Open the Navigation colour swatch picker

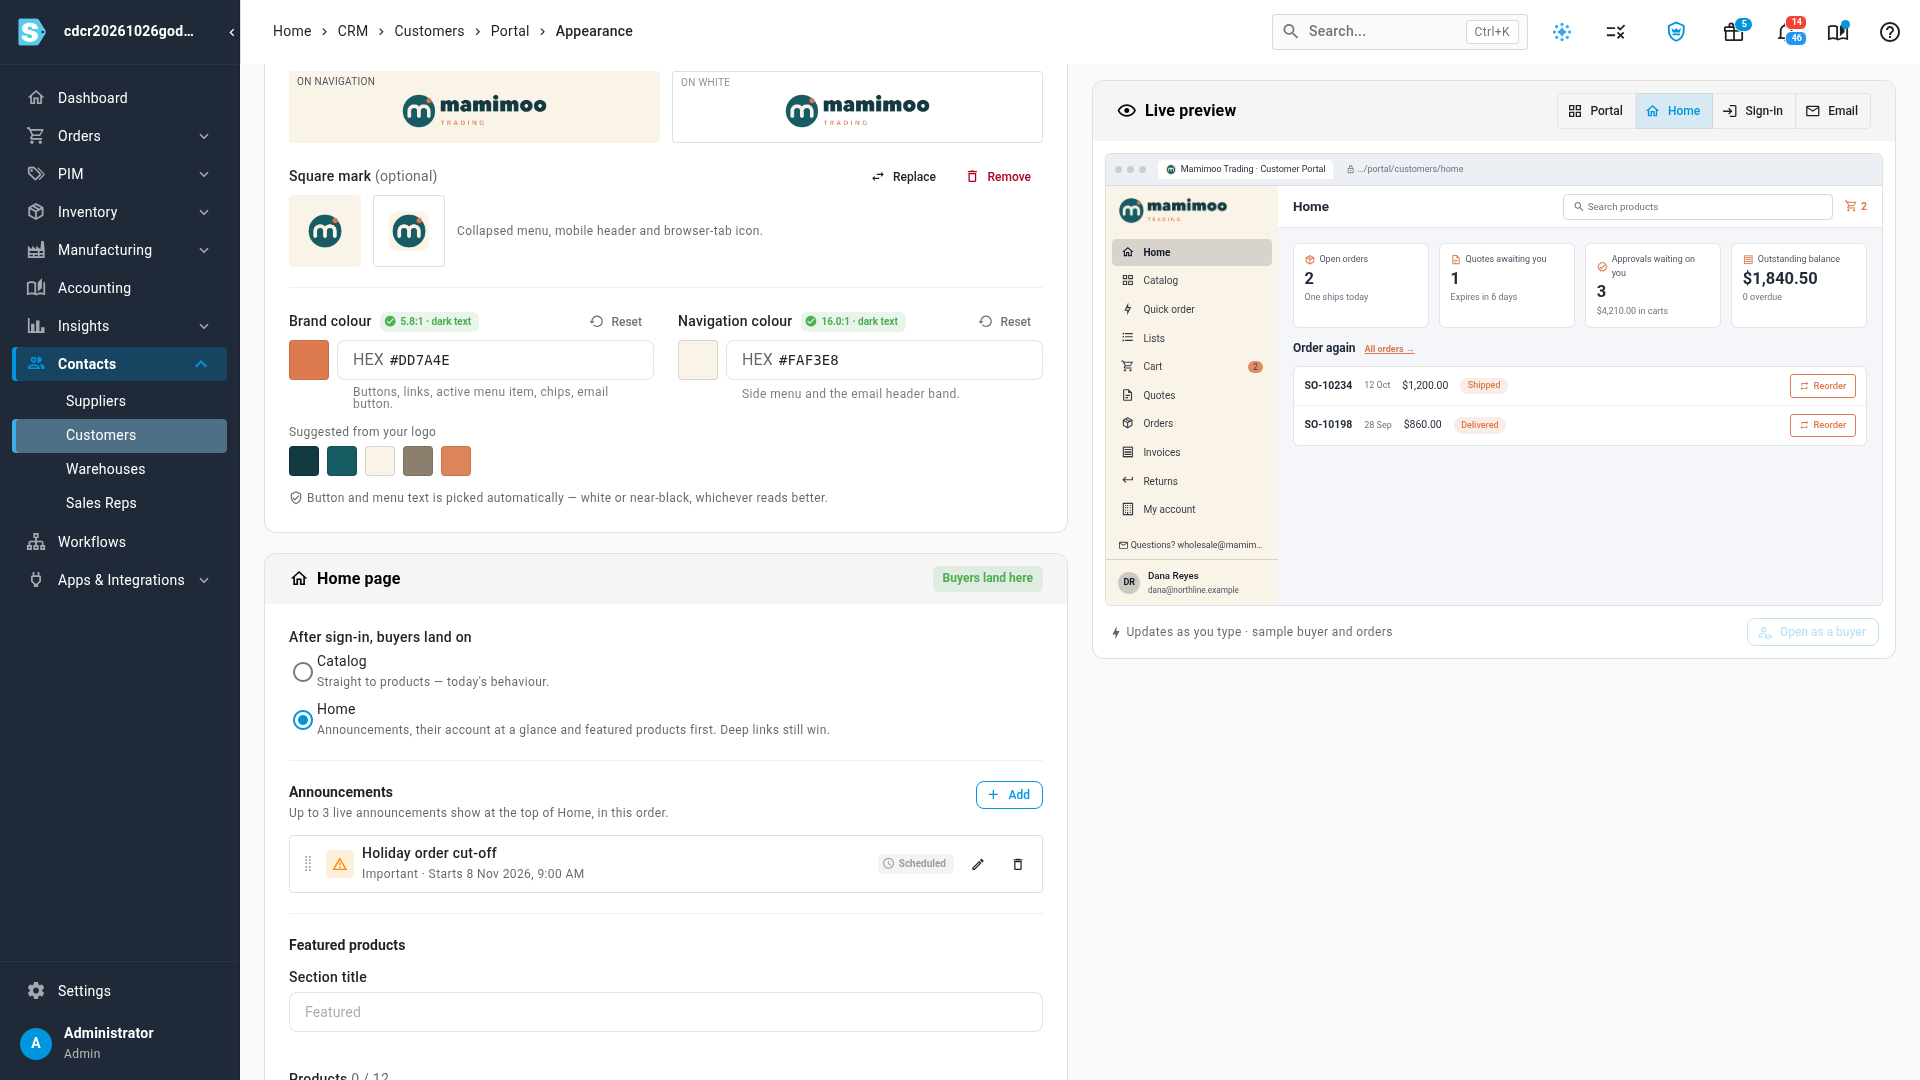tap(698, 360)
